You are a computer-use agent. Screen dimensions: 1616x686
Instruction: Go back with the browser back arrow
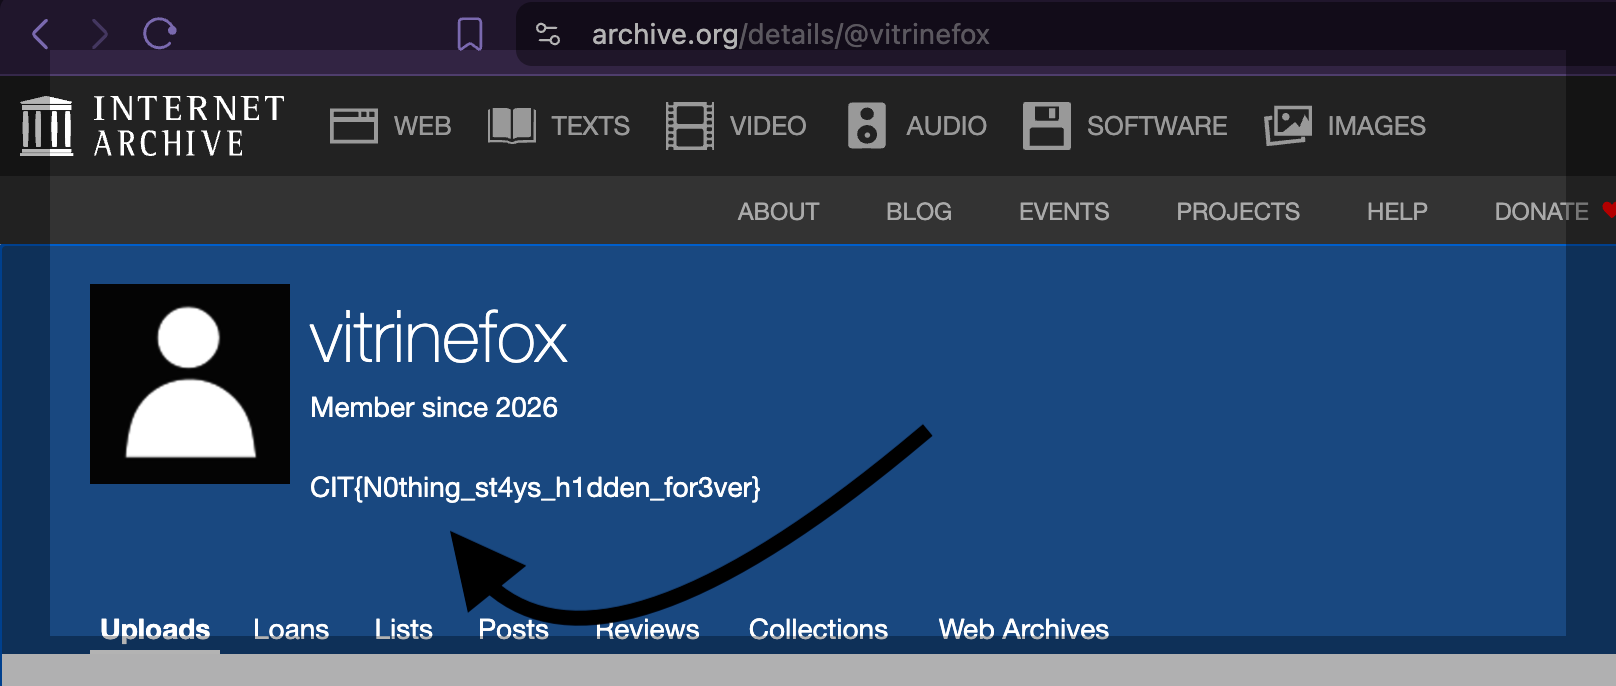[40, 34]
